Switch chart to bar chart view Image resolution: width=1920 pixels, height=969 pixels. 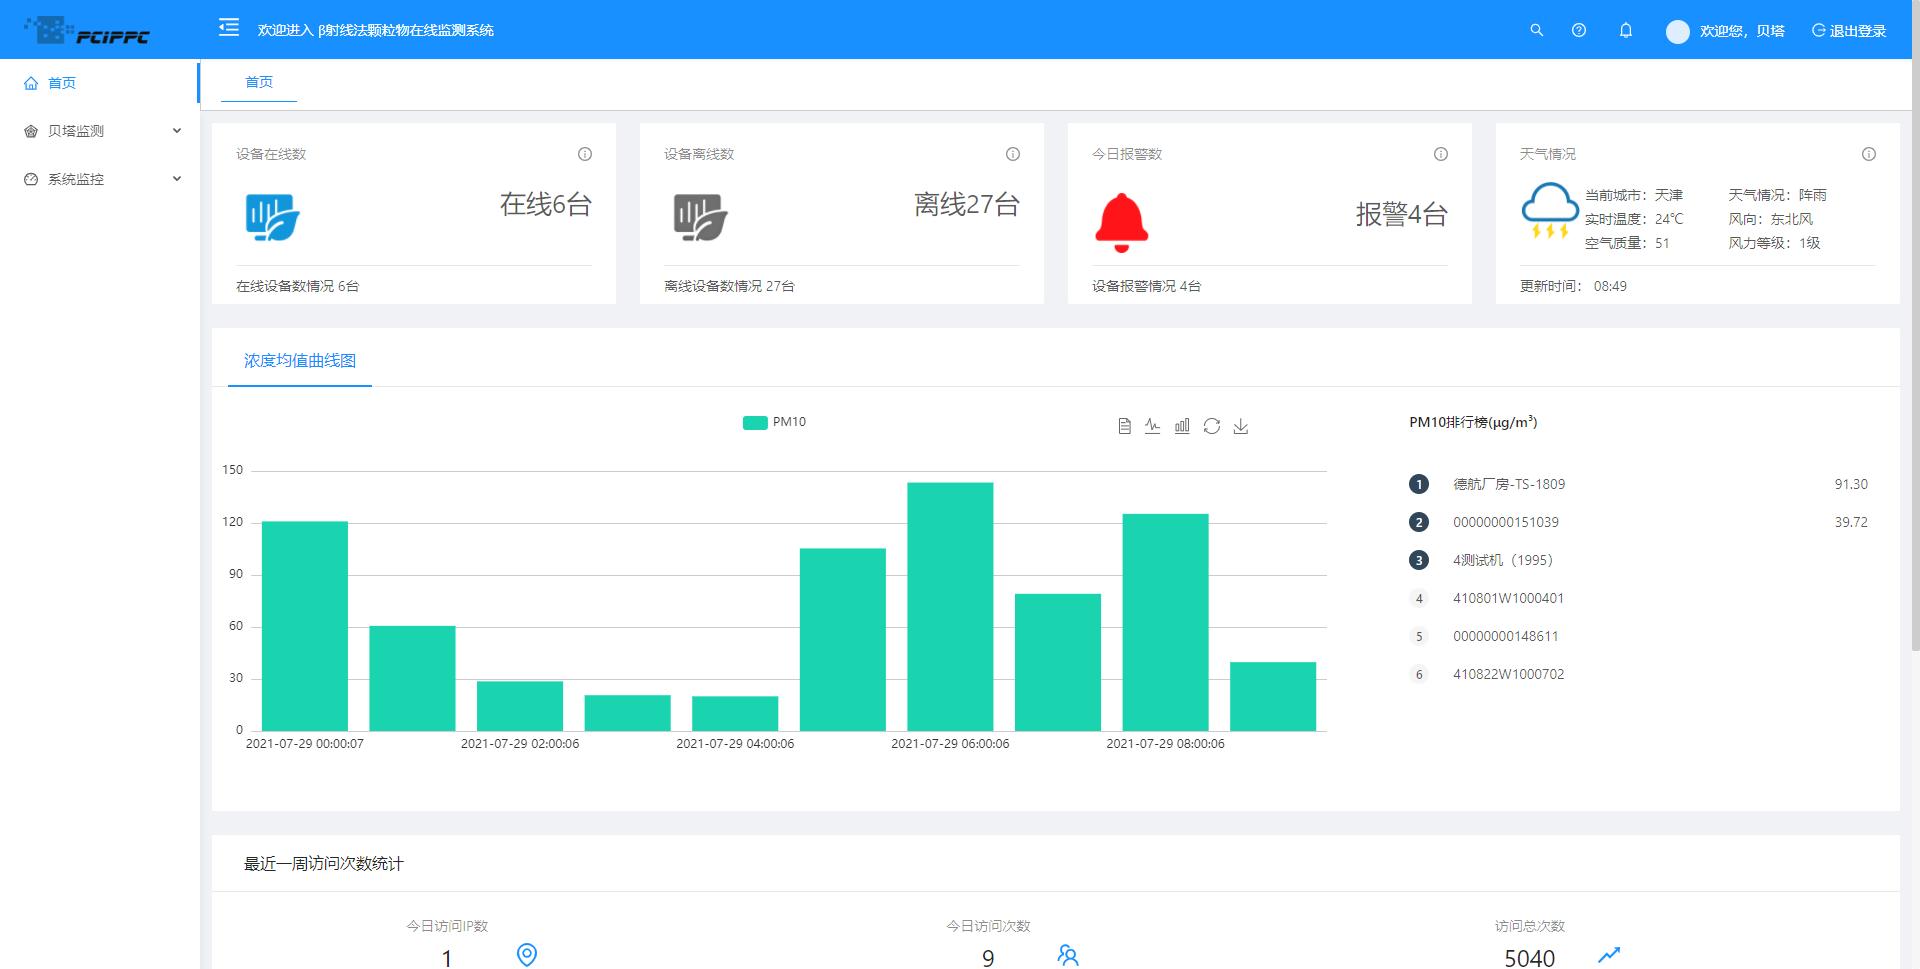tap(1182, 426)
